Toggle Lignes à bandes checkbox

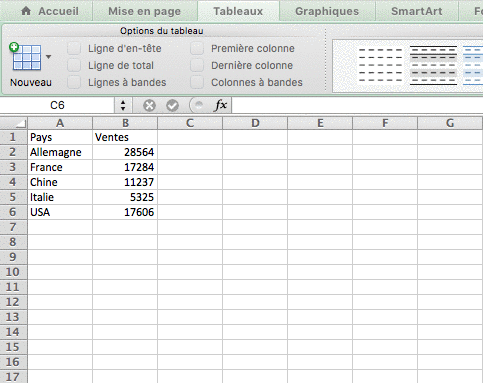(x=74, y=82)
